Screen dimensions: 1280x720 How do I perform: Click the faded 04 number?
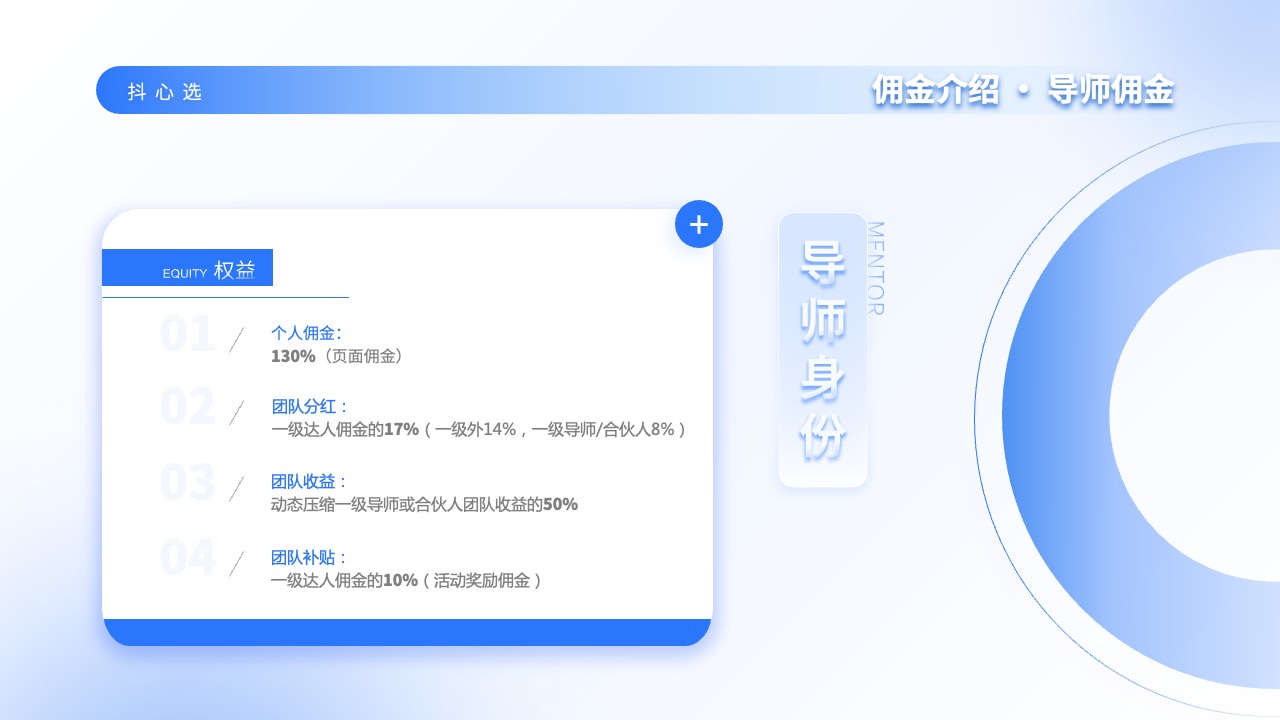tap(187, 557)
